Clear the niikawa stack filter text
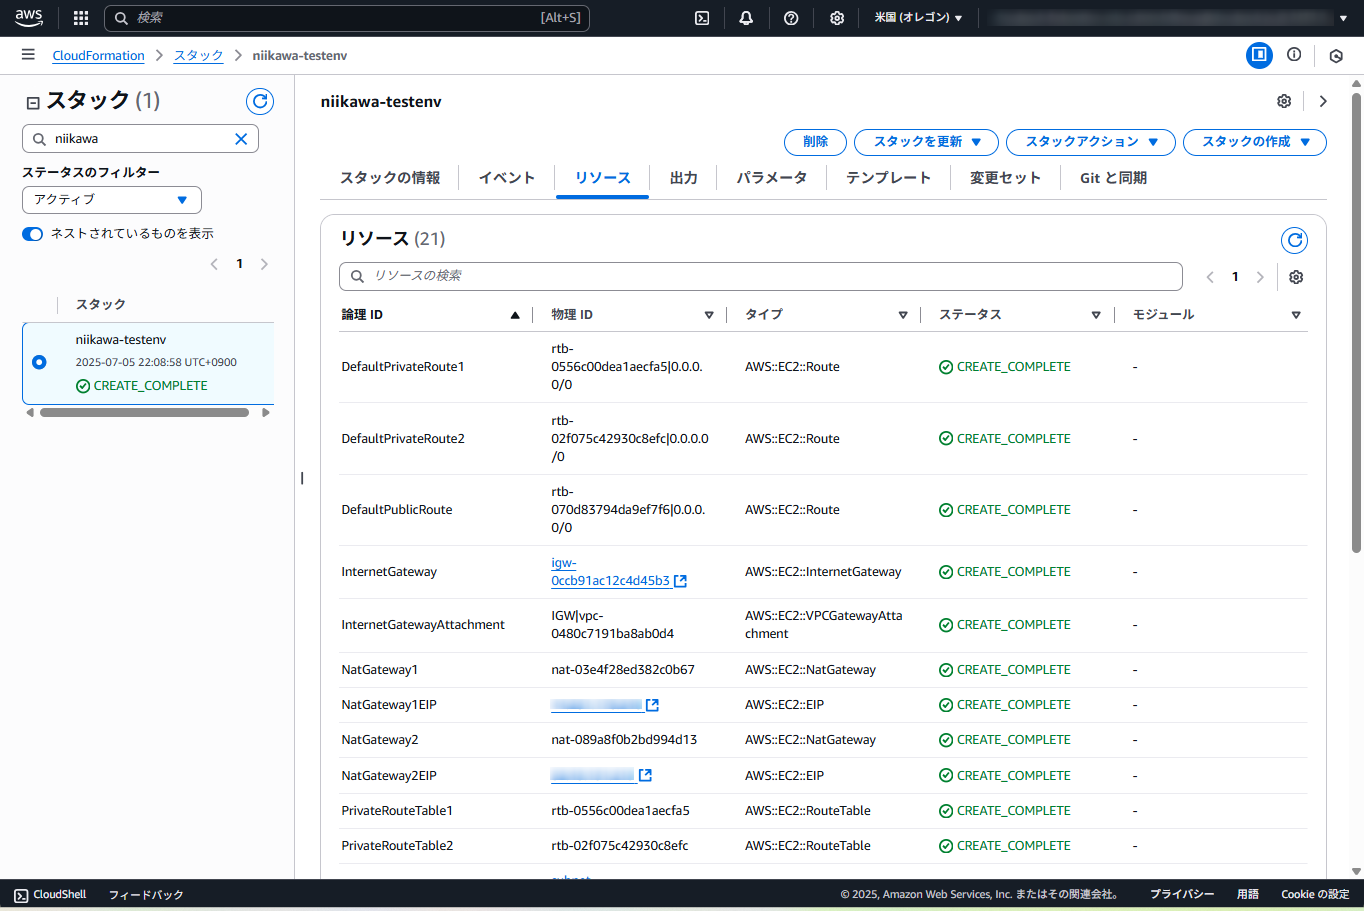1364x911 pixels. pyautogui.click(x=241, y=139)
